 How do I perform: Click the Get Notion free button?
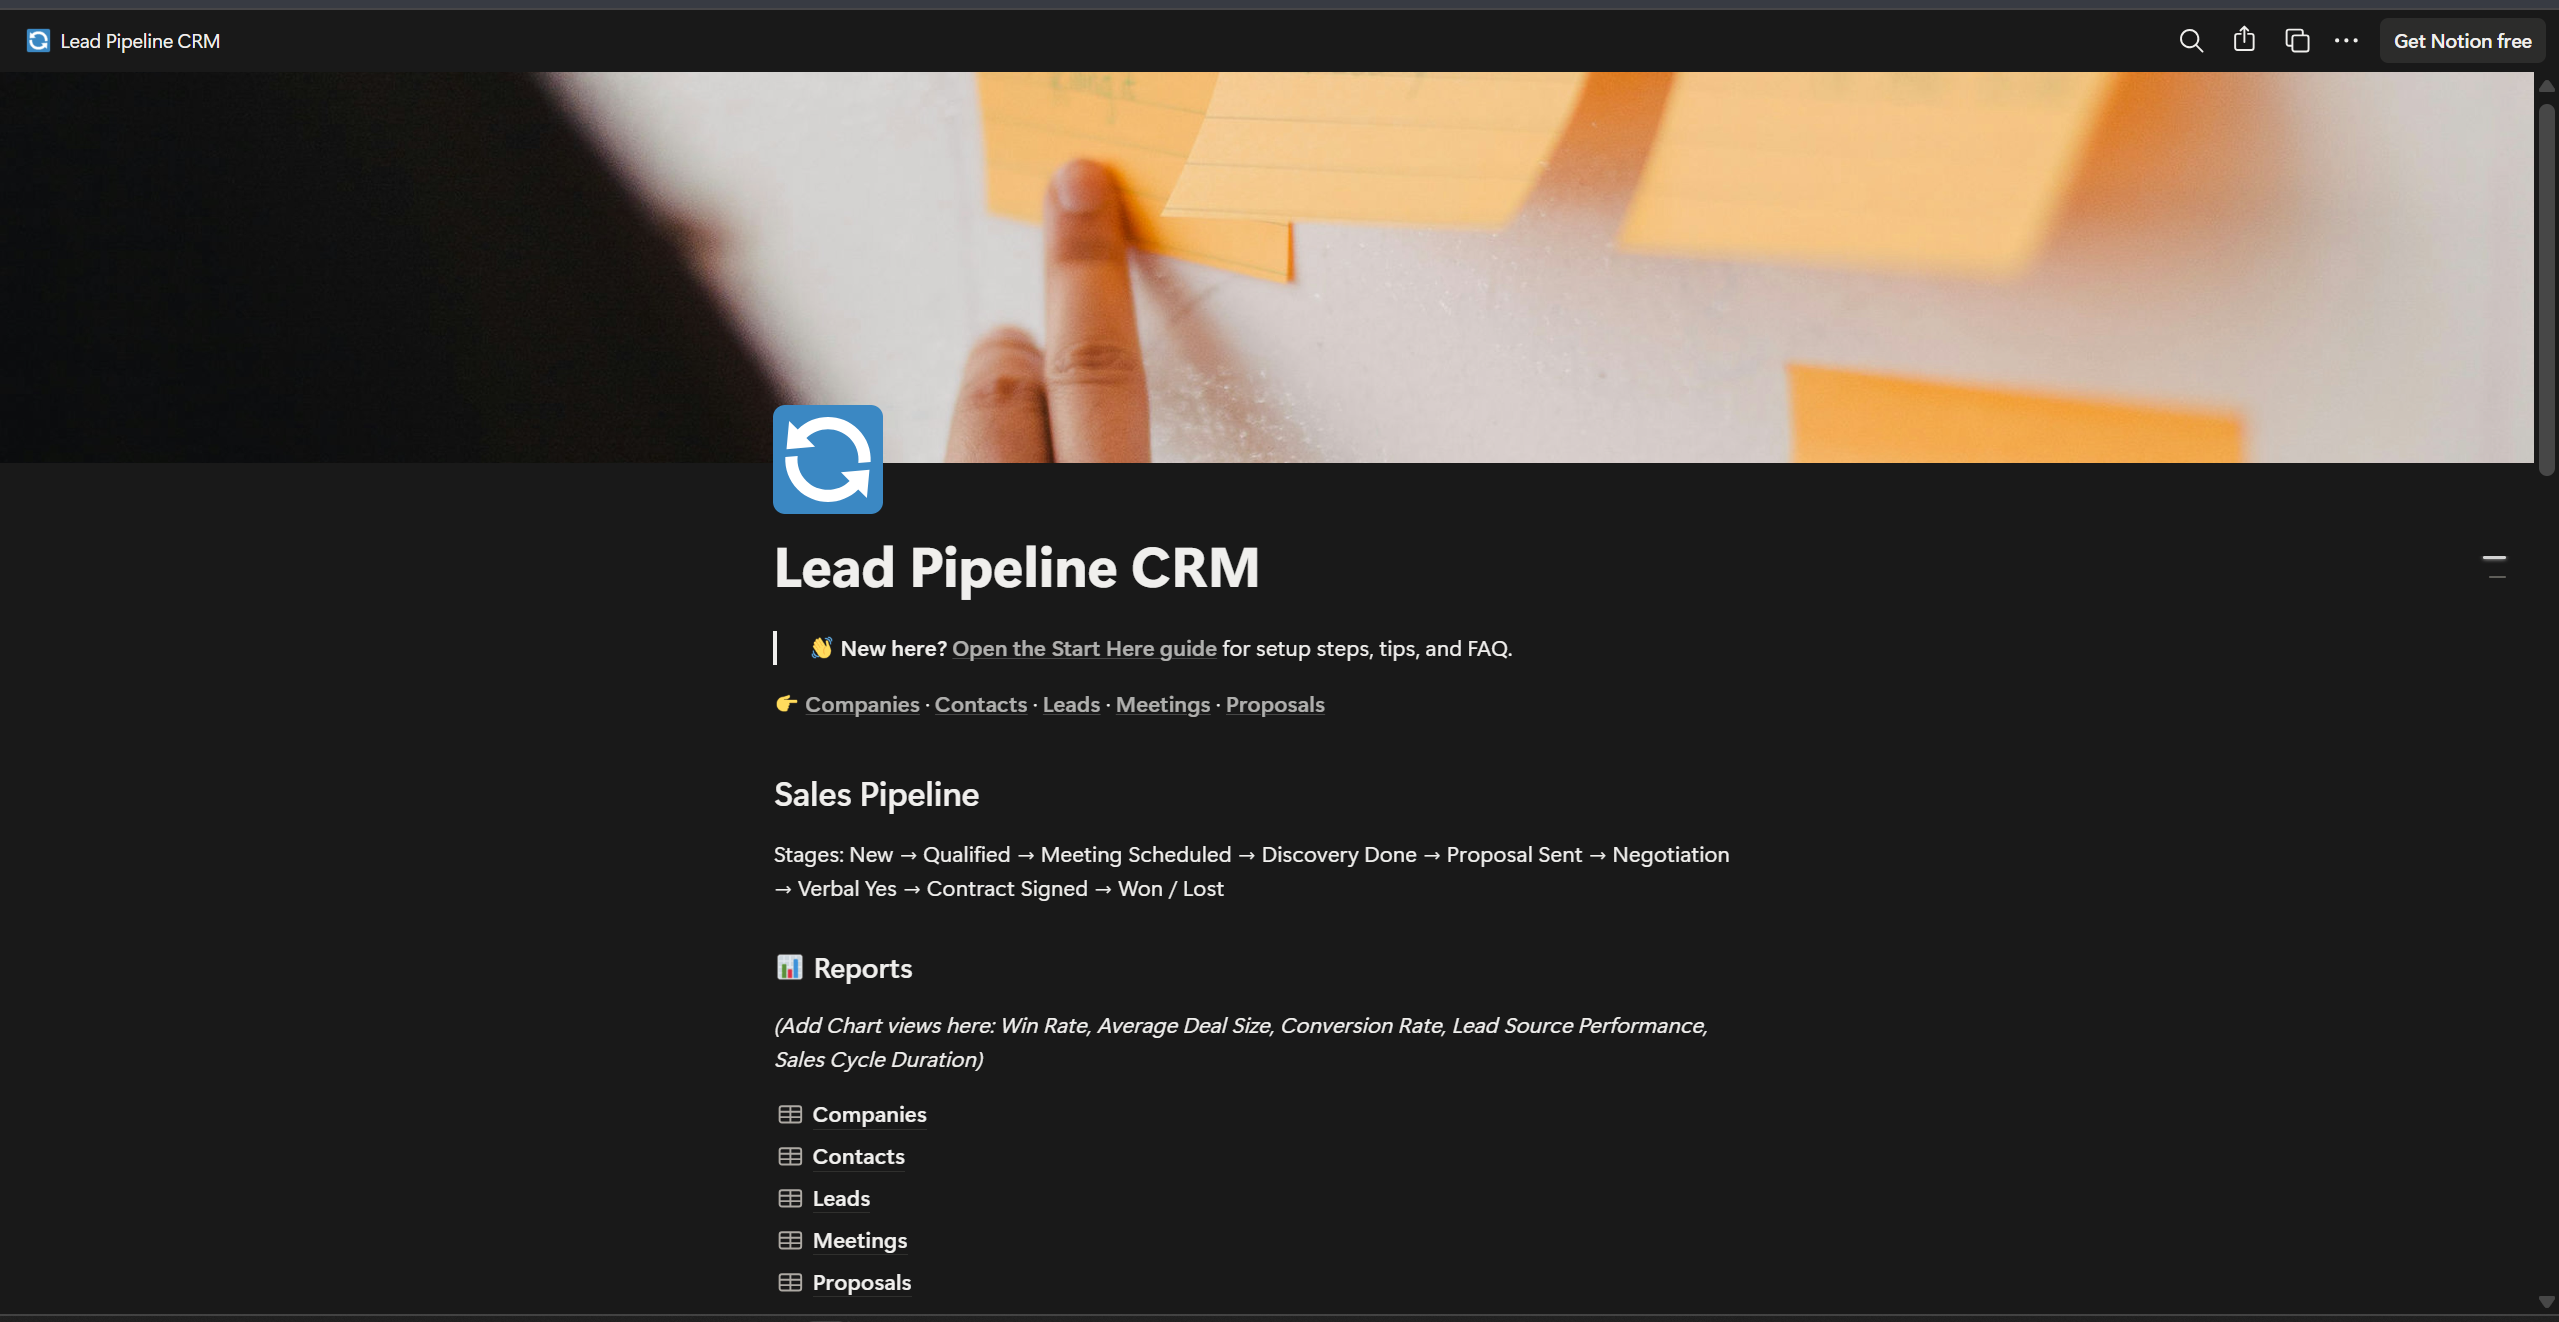[2462, 41]
